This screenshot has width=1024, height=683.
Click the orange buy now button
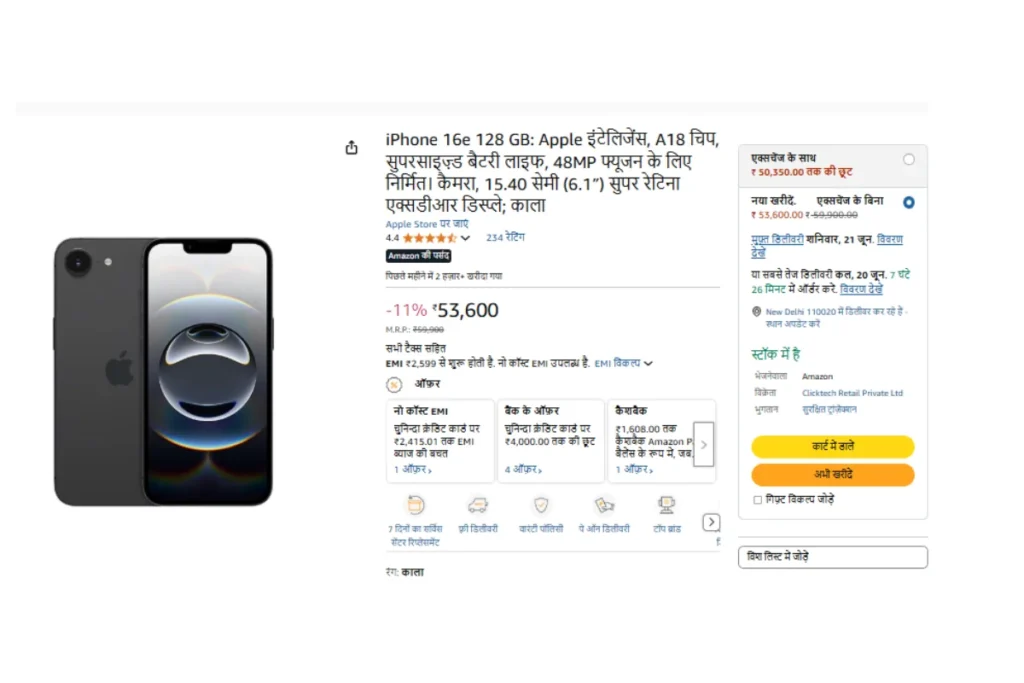point(833,475)
